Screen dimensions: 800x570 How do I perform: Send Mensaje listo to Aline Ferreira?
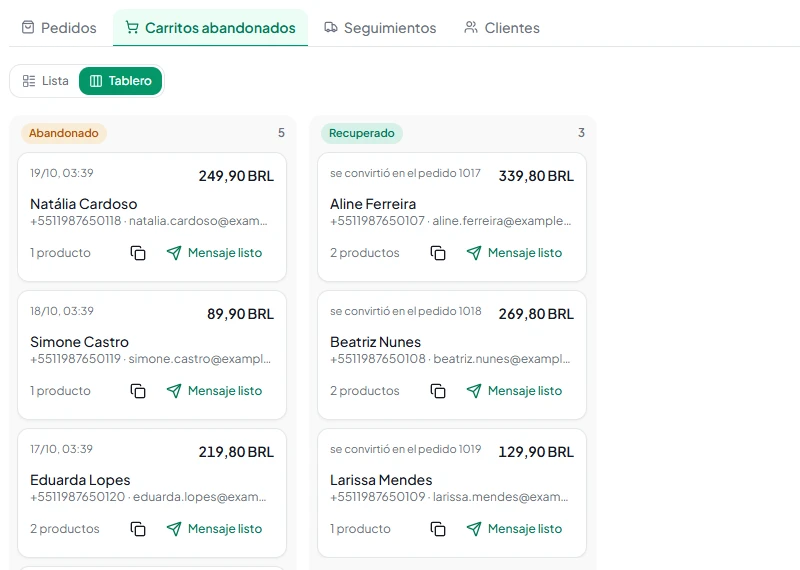[514, 253]
